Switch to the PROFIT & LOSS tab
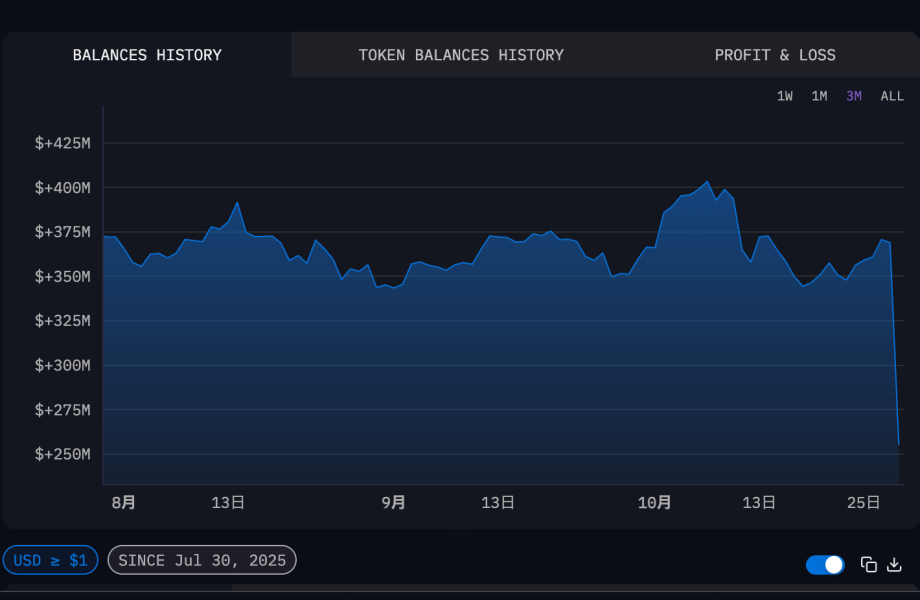Image resolution: width=920 pixels, height=600 pixels. (x=775, y=55)
